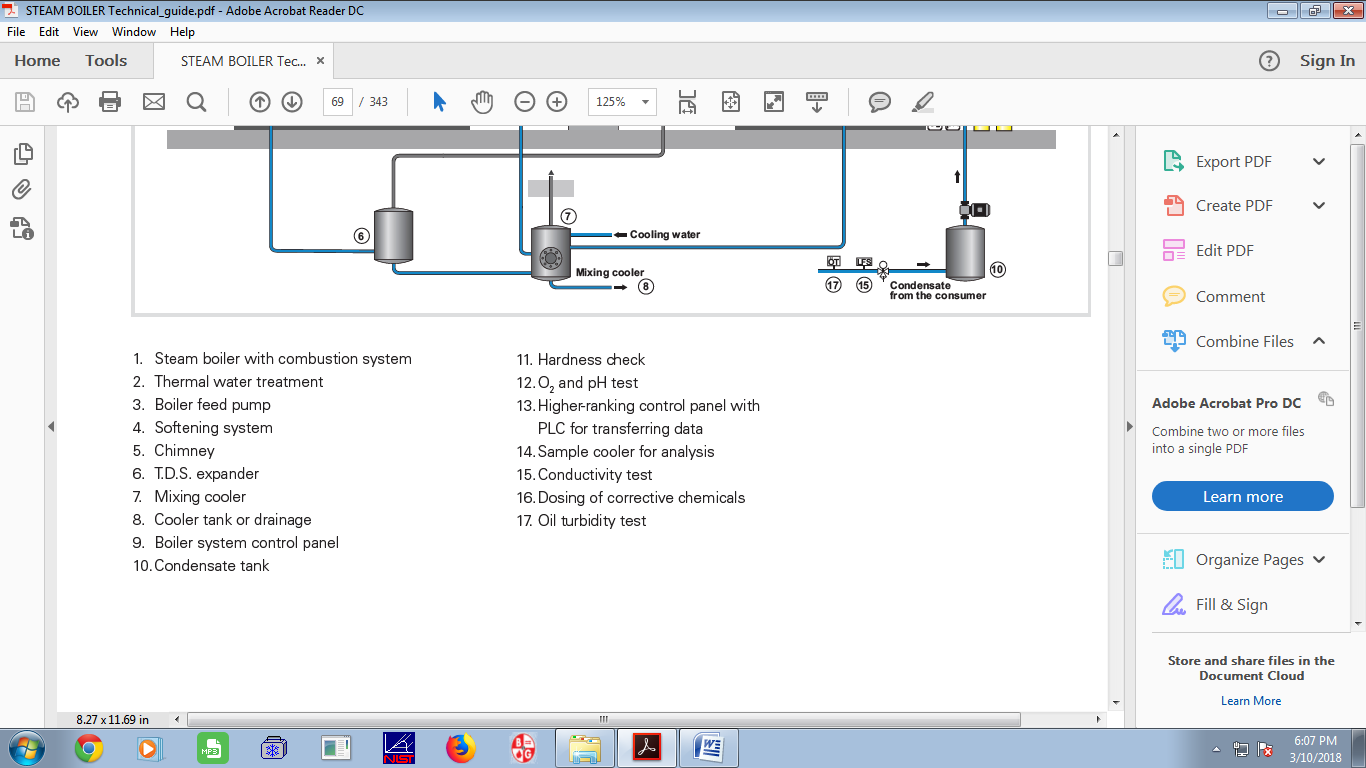
Task: Open the View menu
Action: tap(85, 31)
